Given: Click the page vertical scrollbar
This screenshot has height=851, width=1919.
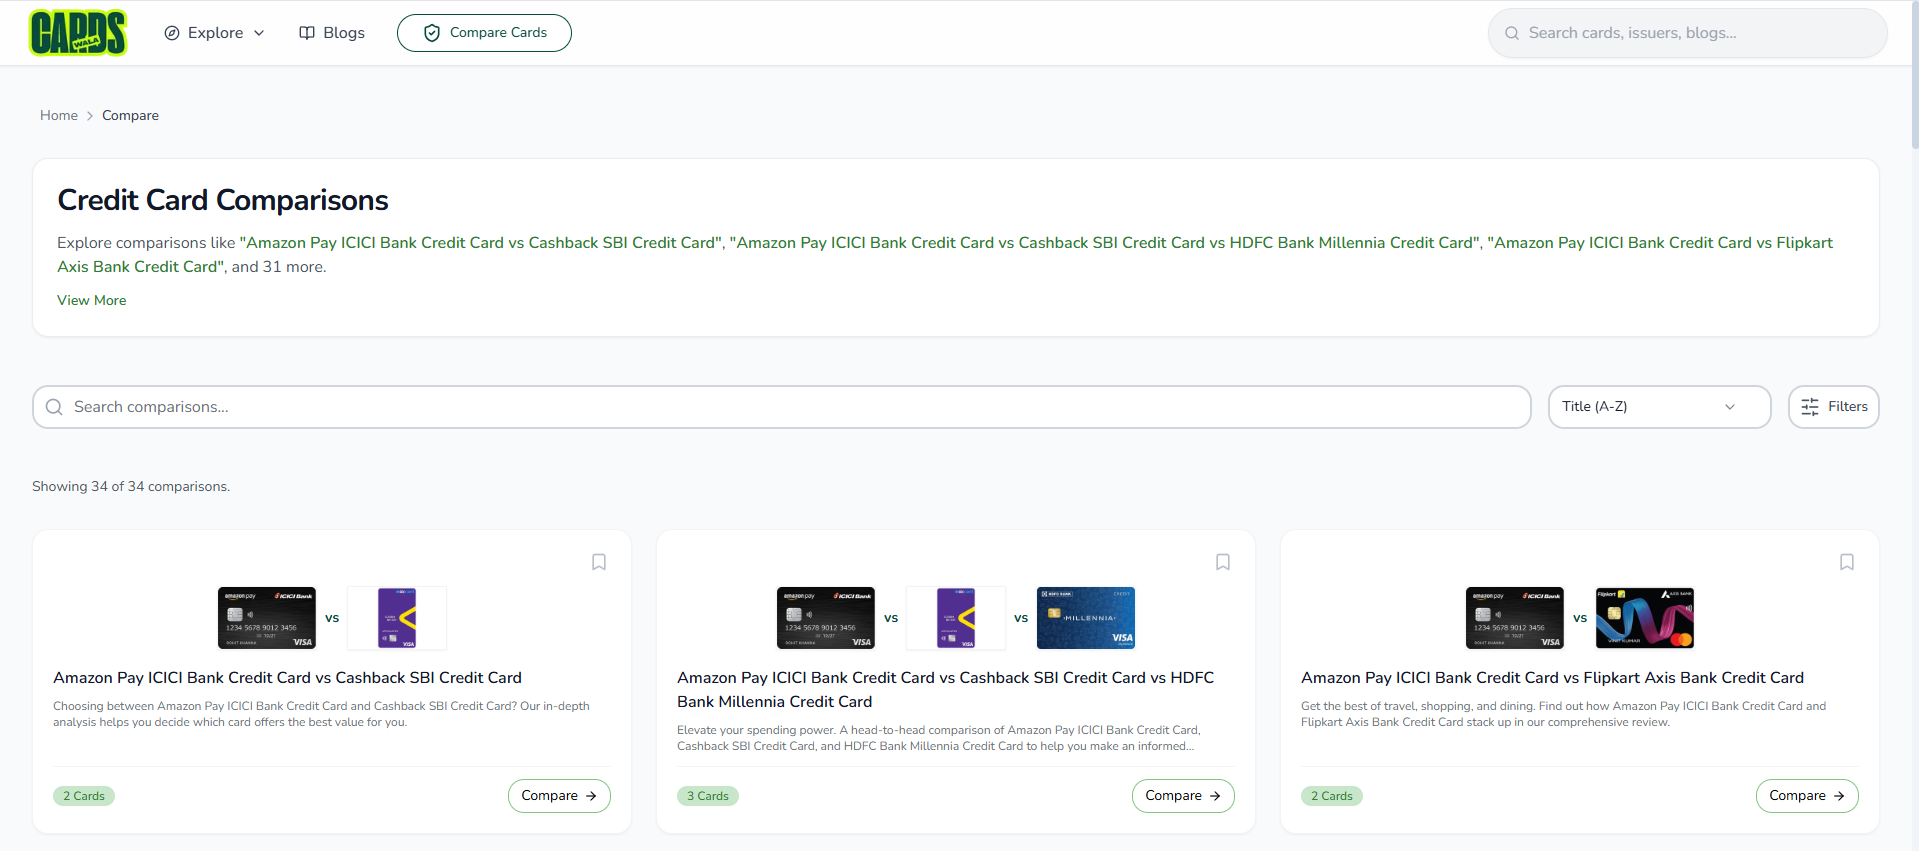Looking at the screenshot, I should click(x=1914, y=80).
